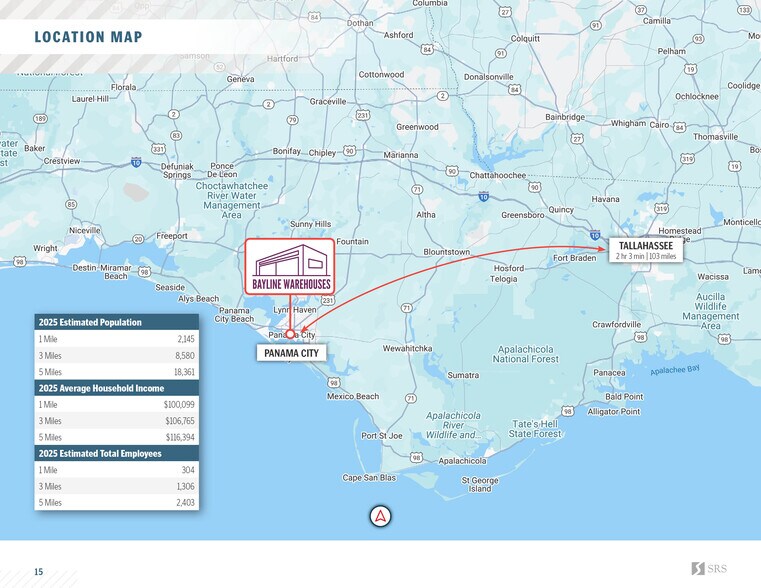This screenshot has width=761, height=588.
Task: Click the Marianna map label
Action: (x=401, y=155)
